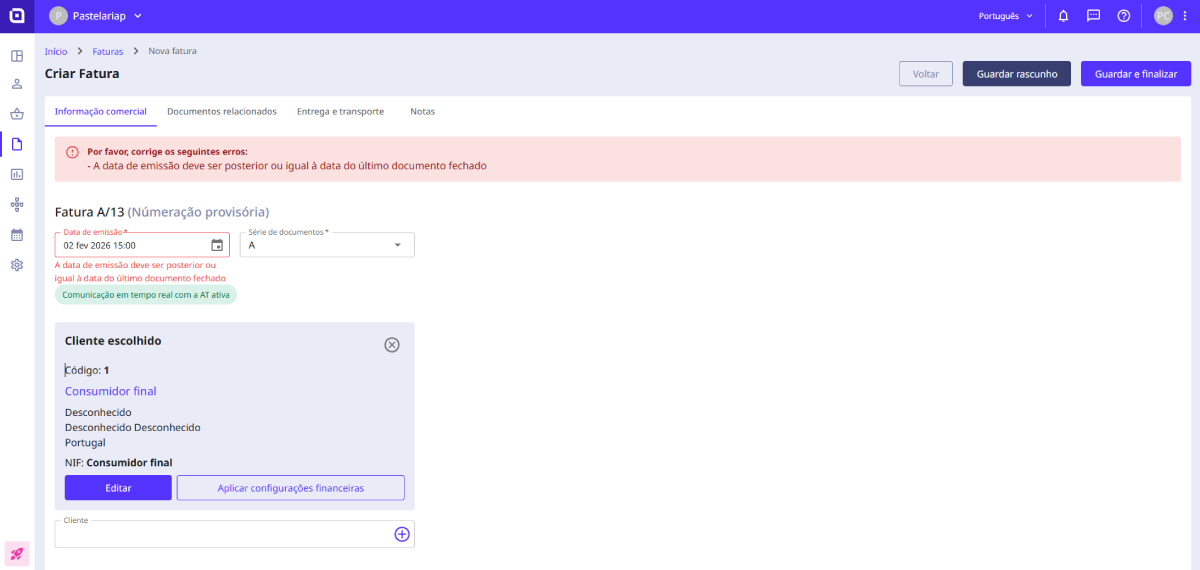This screenshot has height=570, width=1200.
Task: Click the plus icon in Cliente field
Action: pos(402,534)
